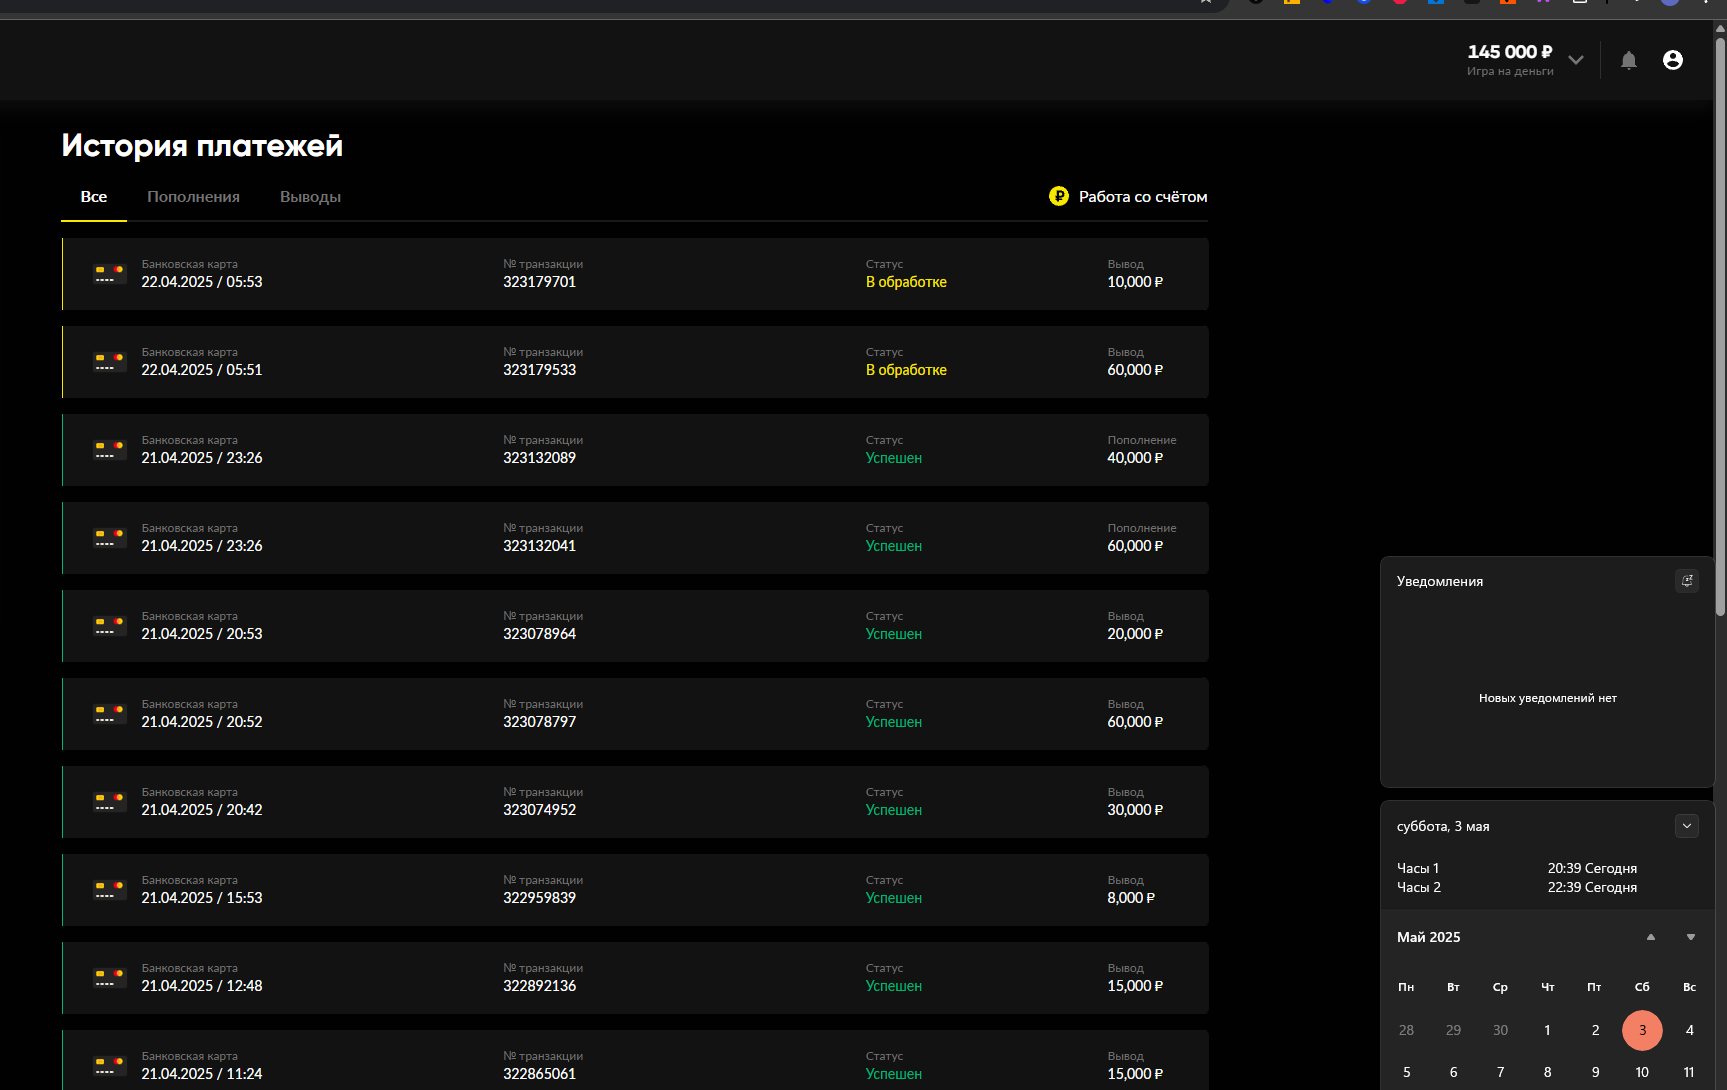The height and width of the screenshot is (1090, 1727).
Task: Expand the 145 000 ₽ balance dropdown
Action: pos(1576,61)
